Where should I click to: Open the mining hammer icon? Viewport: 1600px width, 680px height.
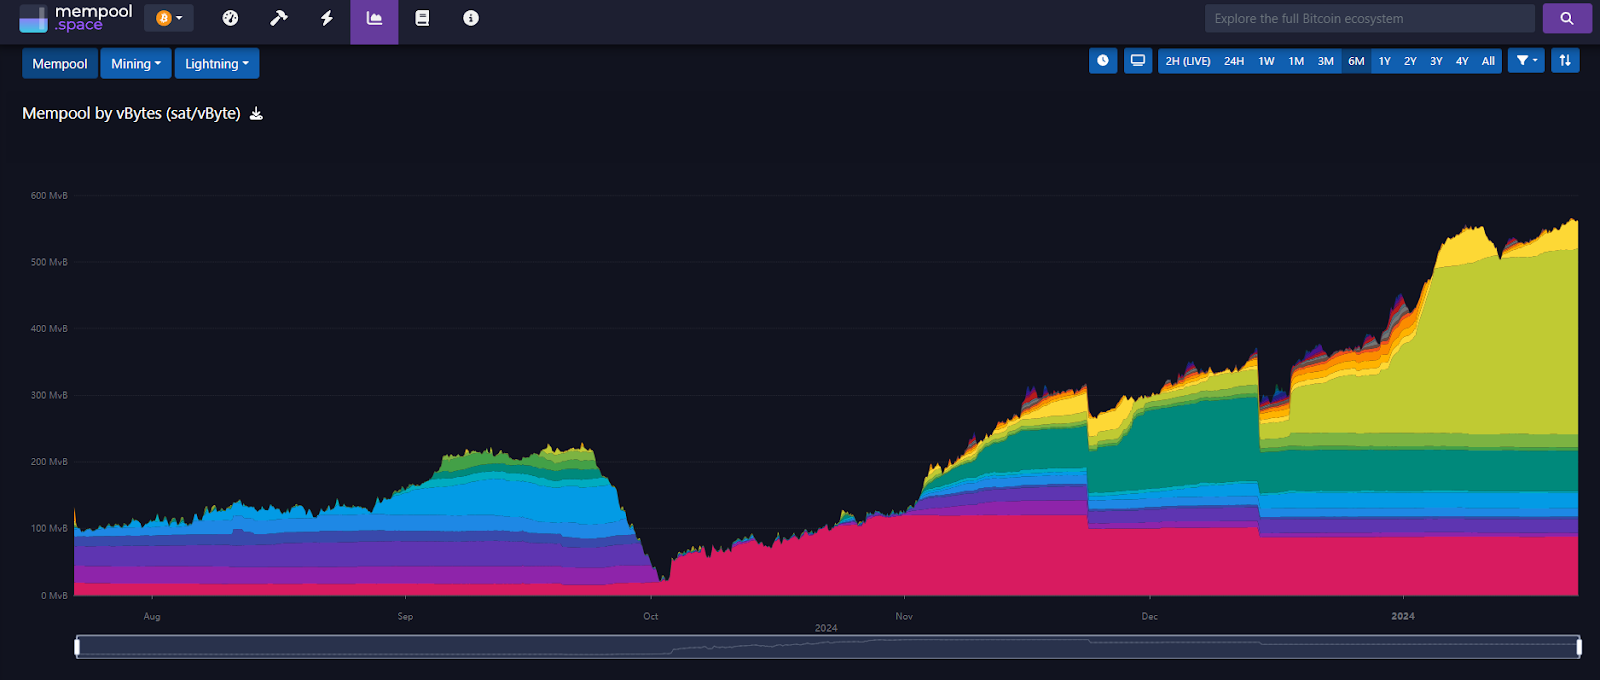point(279,18)
